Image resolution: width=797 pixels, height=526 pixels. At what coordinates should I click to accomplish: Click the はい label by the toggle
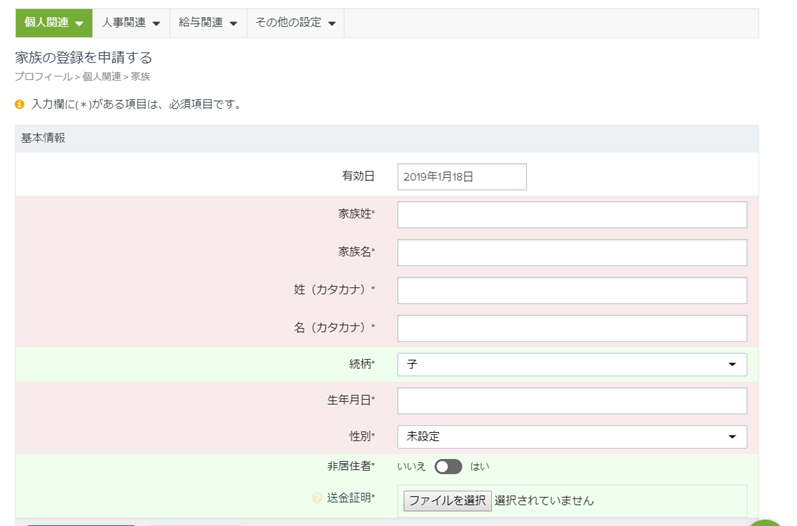(479, 467)
